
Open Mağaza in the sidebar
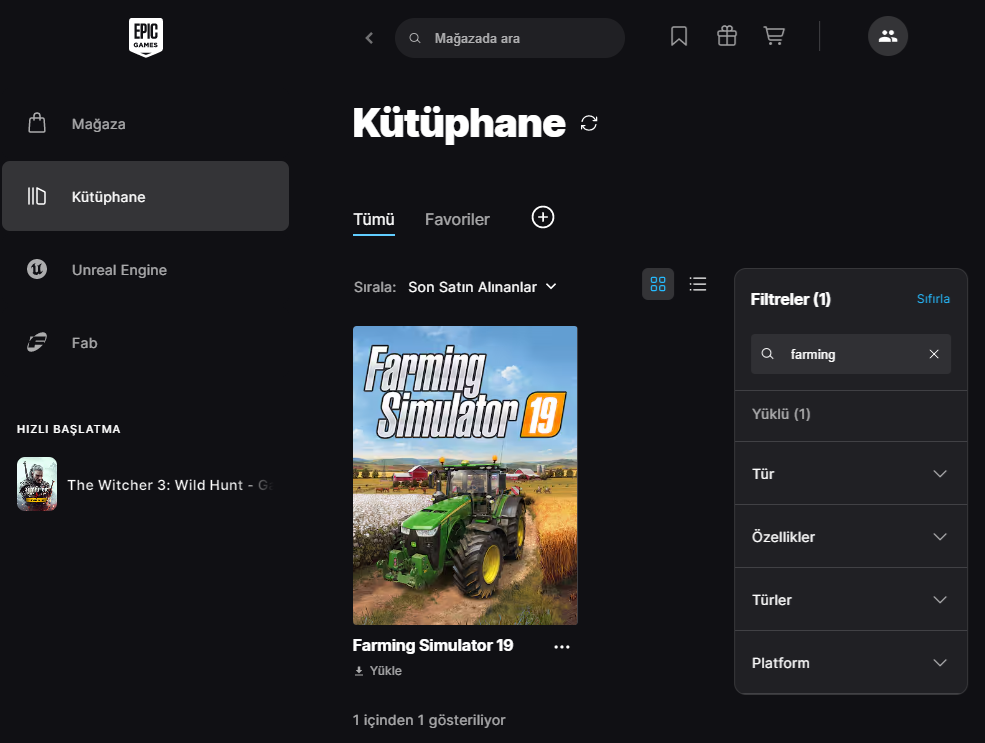coord(146,124)
